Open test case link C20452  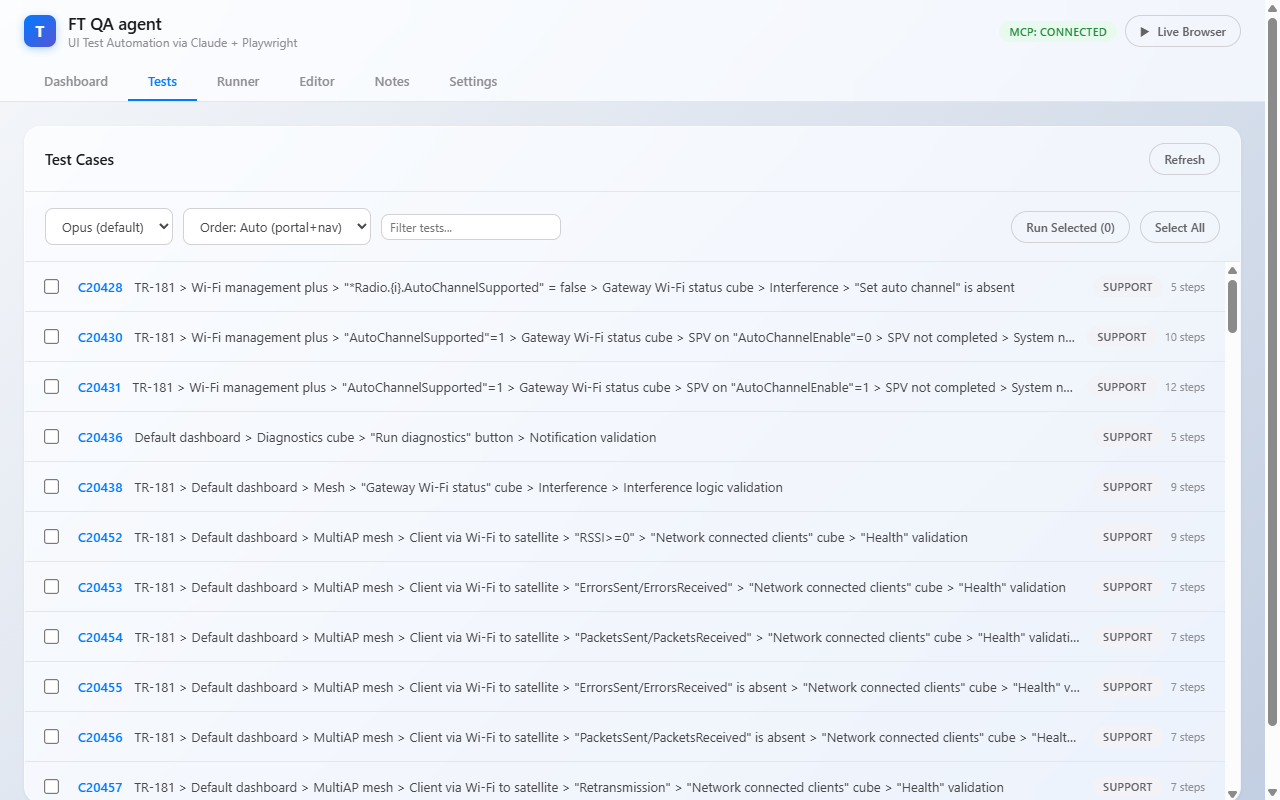100,537
